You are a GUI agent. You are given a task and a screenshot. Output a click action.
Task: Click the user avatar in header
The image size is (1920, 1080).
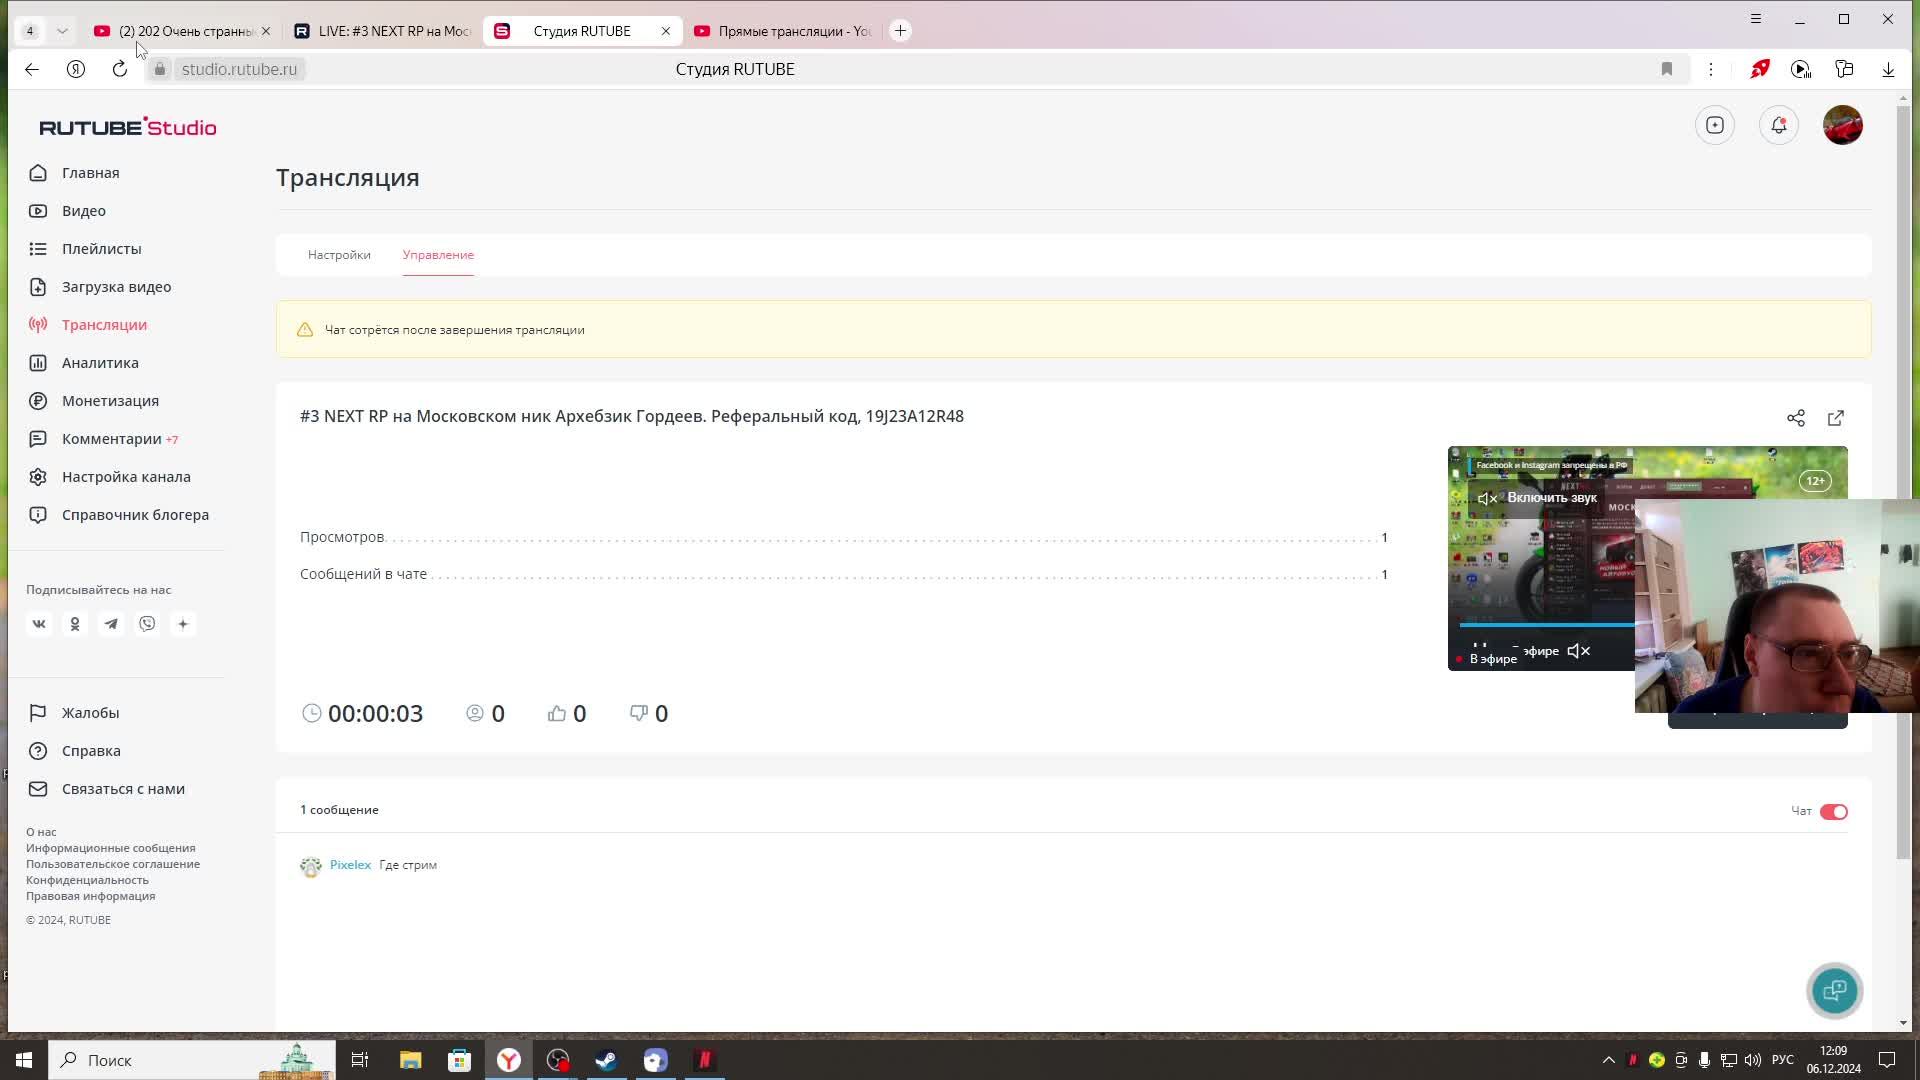(1842, 125)
